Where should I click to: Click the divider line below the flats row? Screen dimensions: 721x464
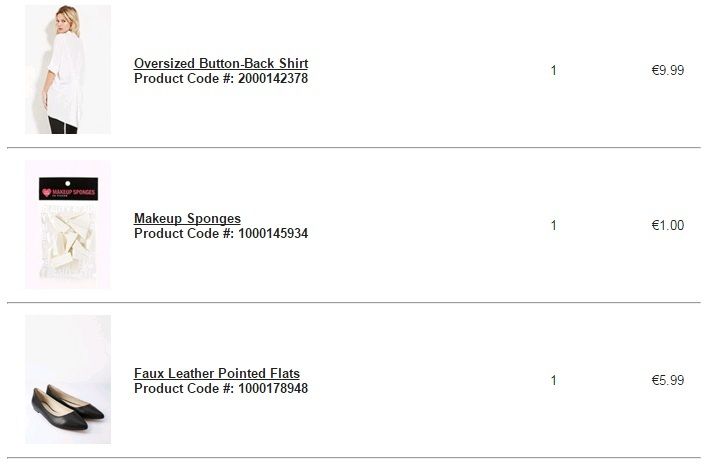[x=360, y=458]
